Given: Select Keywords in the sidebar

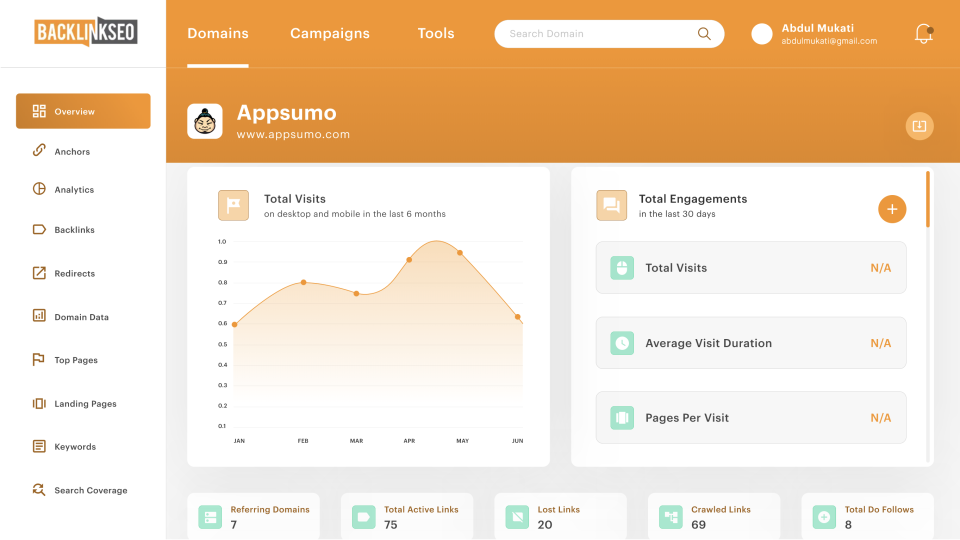Looking at the screenshot, I should point(75,446).
